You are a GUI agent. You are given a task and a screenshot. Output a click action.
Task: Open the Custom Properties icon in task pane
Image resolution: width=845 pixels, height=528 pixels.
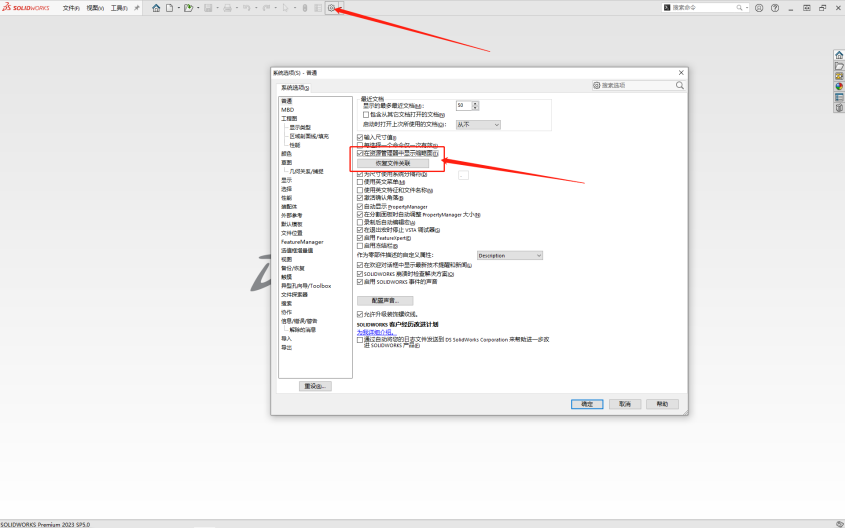coord(839,97)
